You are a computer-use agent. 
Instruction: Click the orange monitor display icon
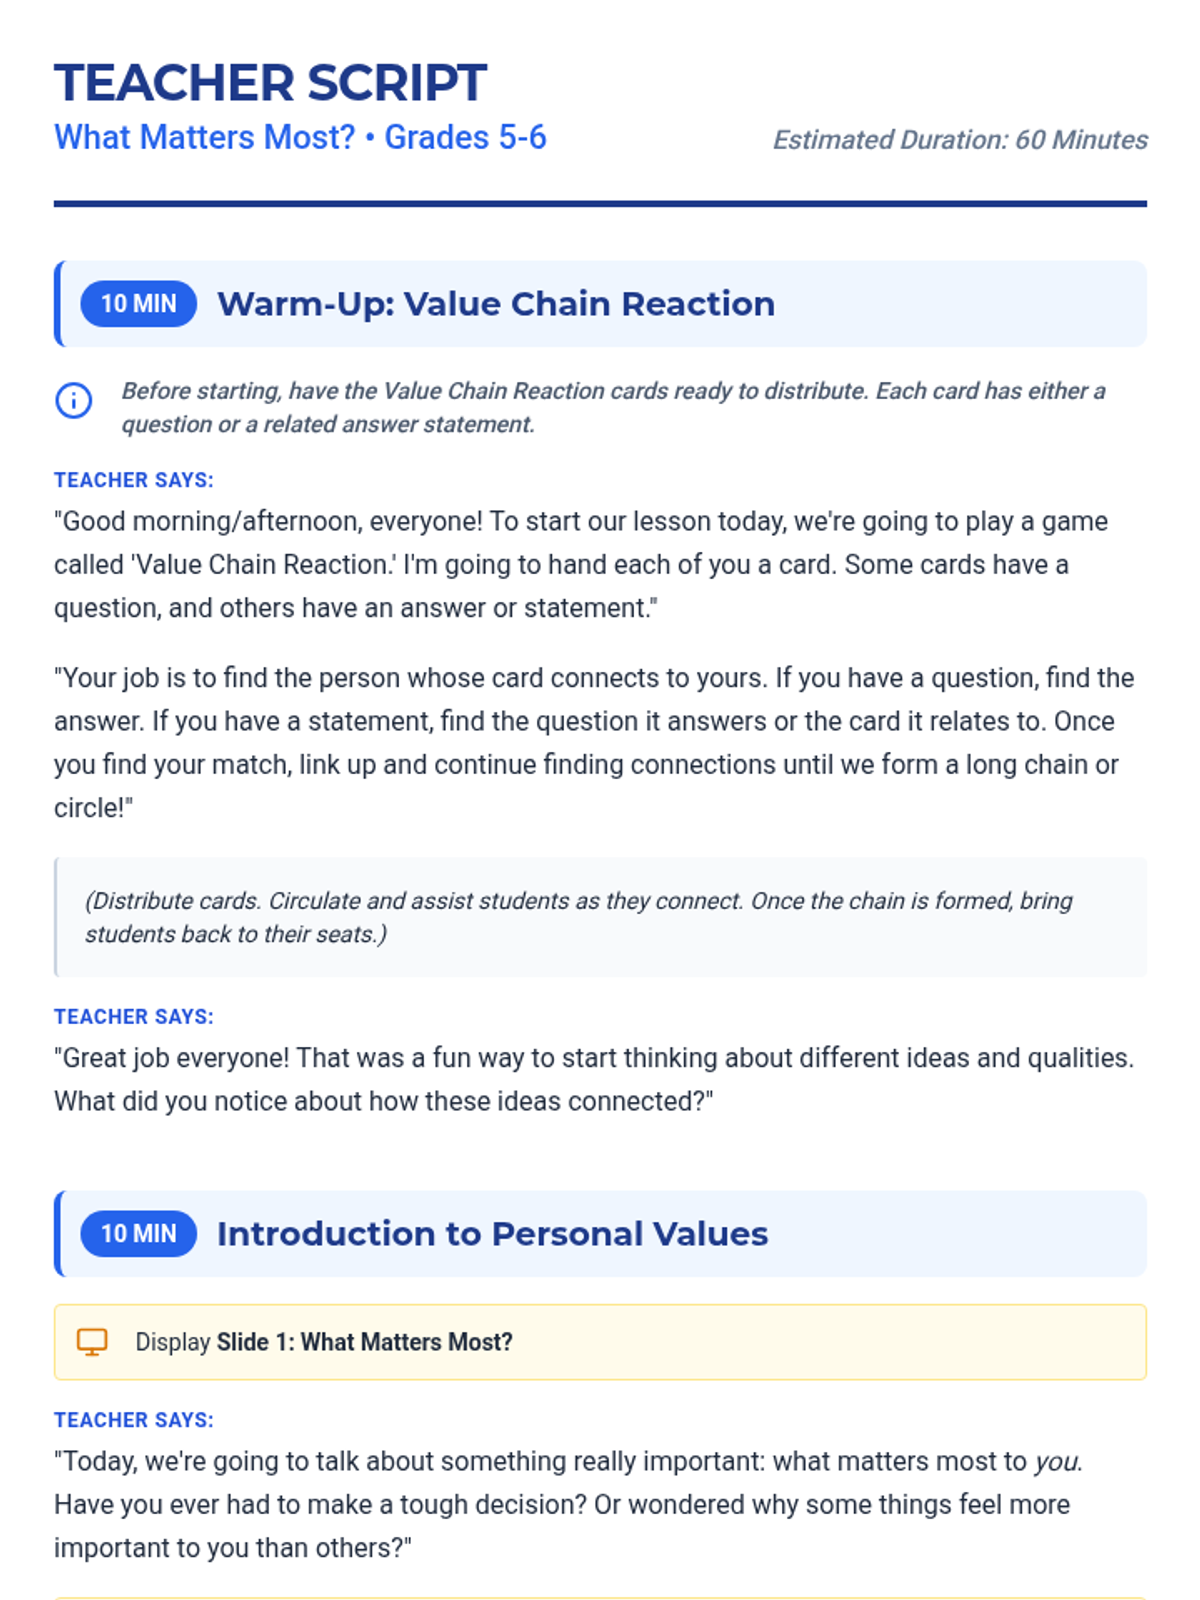point(92,1342)
